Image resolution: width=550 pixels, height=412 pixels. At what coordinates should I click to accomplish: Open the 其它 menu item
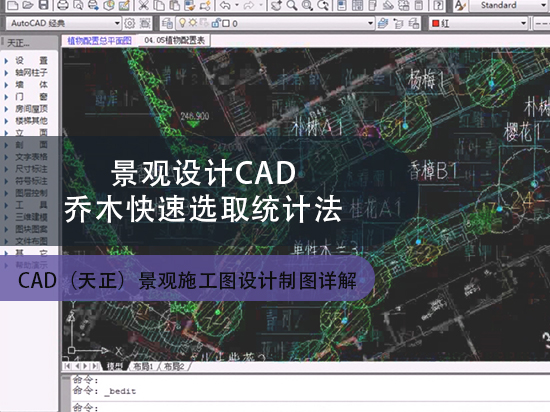tap(31, 253)
